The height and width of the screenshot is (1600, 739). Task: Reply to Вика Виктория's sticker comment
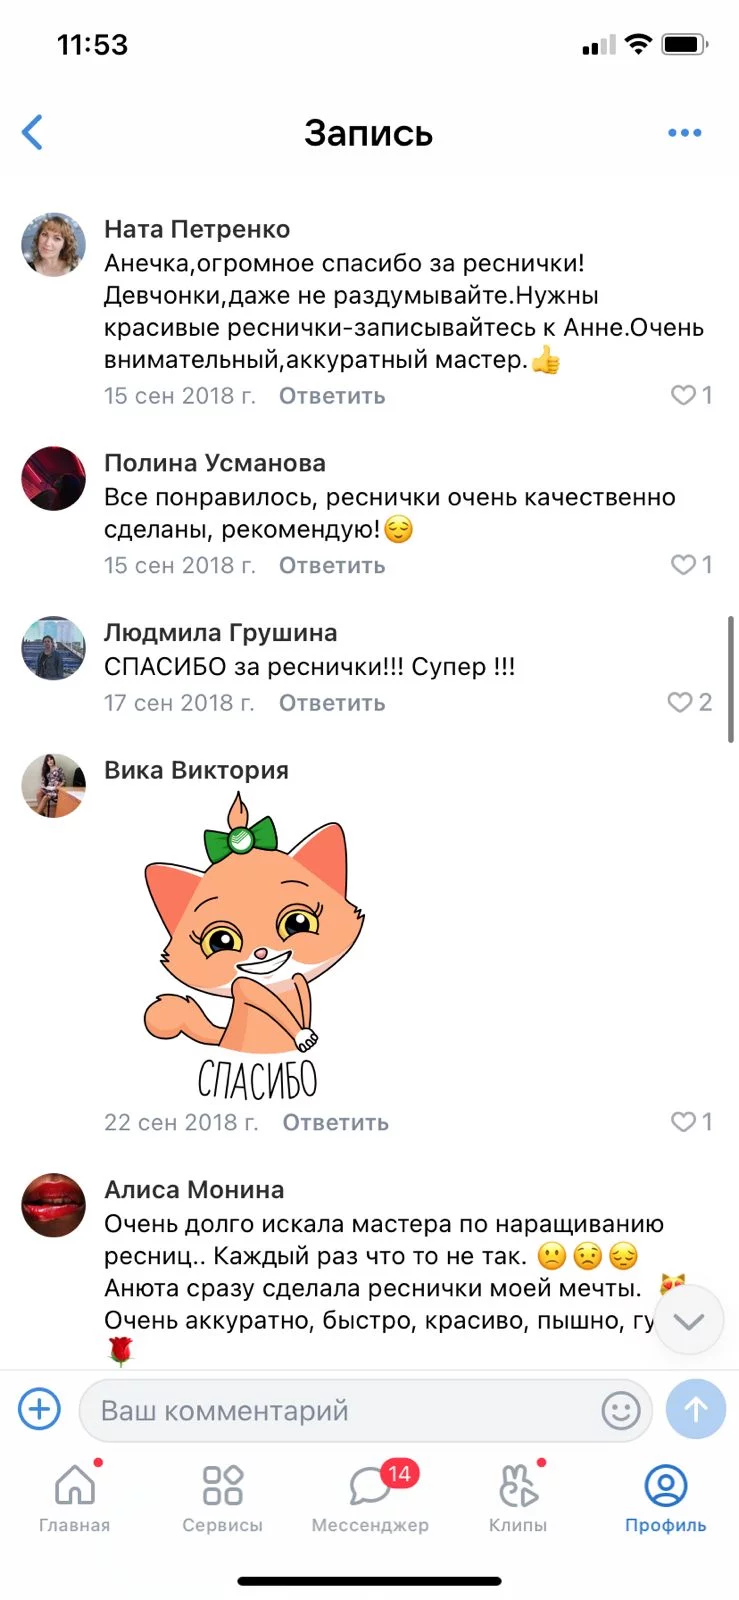click(335, 1122)
